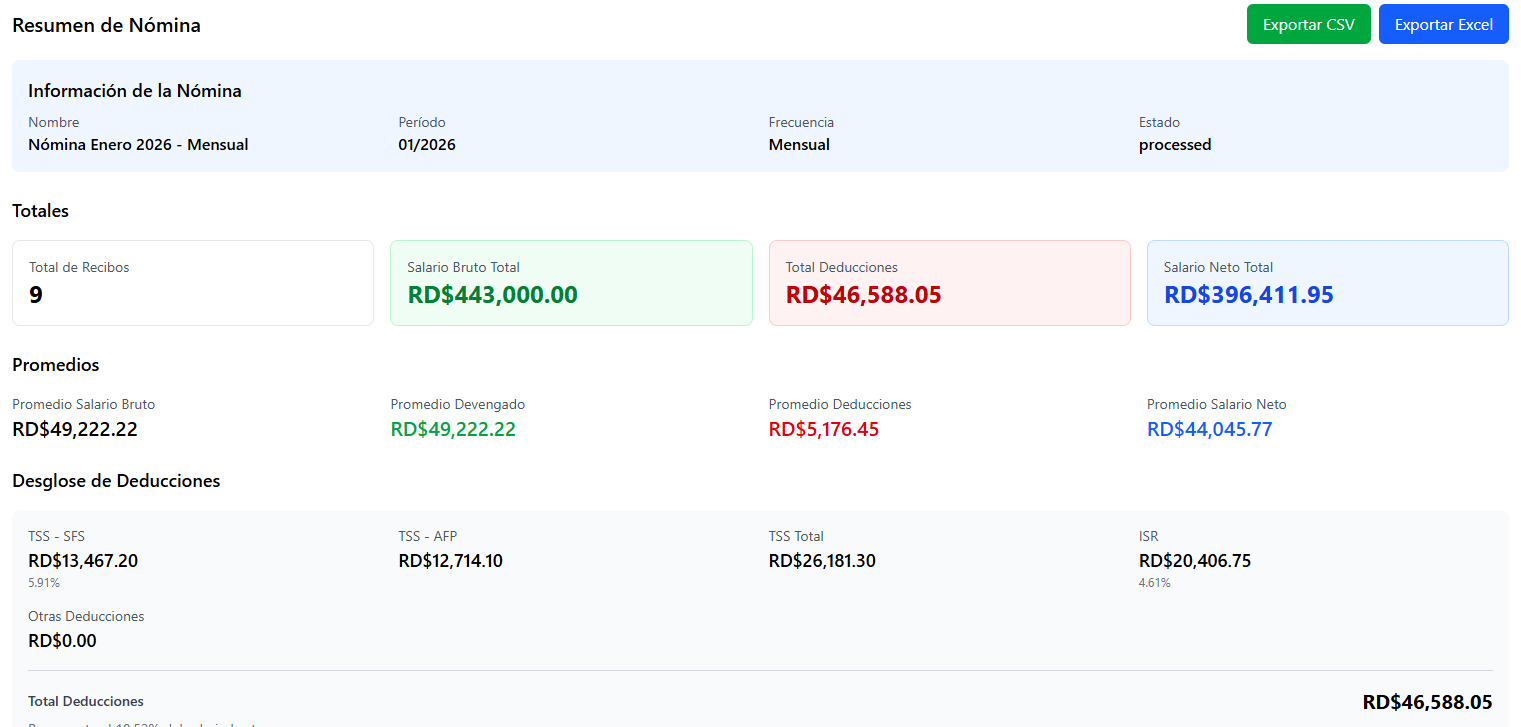Click the red Promedio Deducciones amount
The image size is (1521, 727).
824,430
